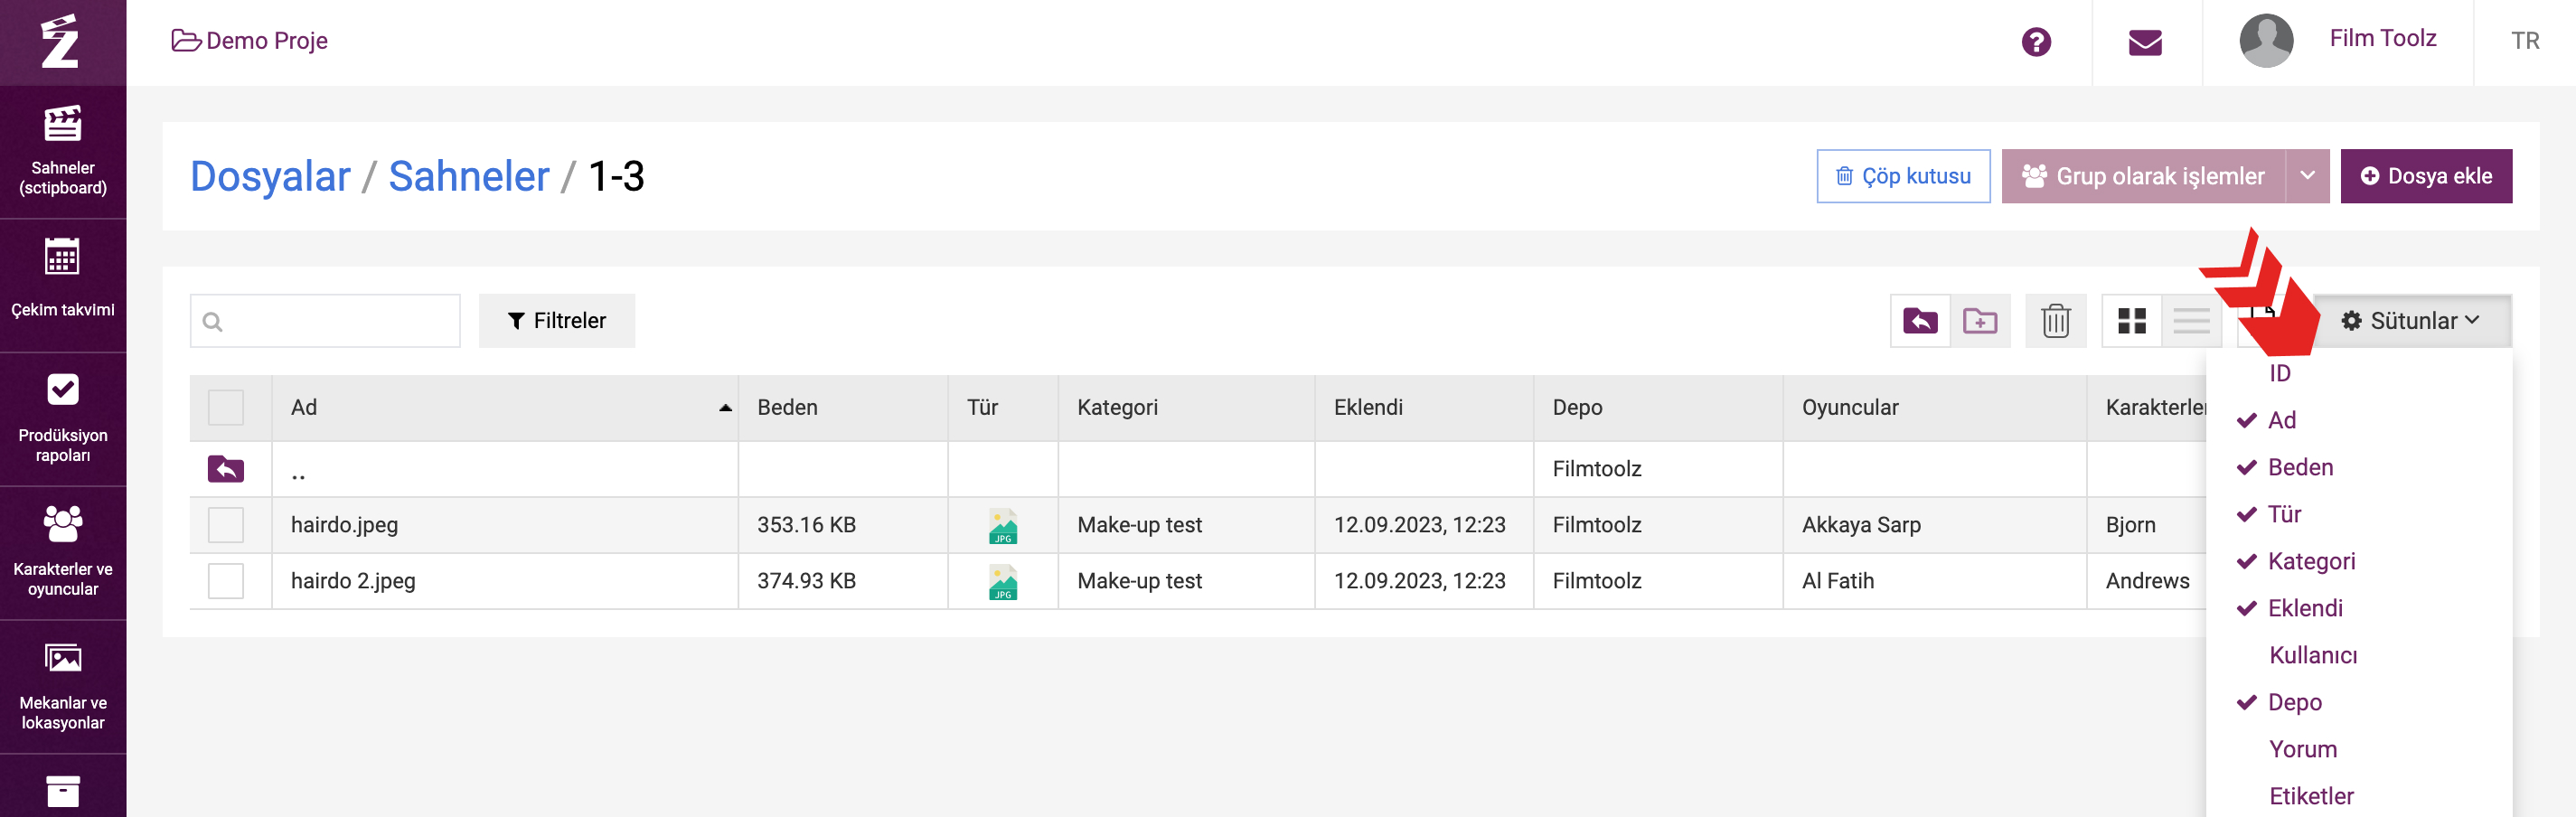Viewport: 2576px width, 817px height.
Task: Uncheck the Tür column option
Action: 2284,514
